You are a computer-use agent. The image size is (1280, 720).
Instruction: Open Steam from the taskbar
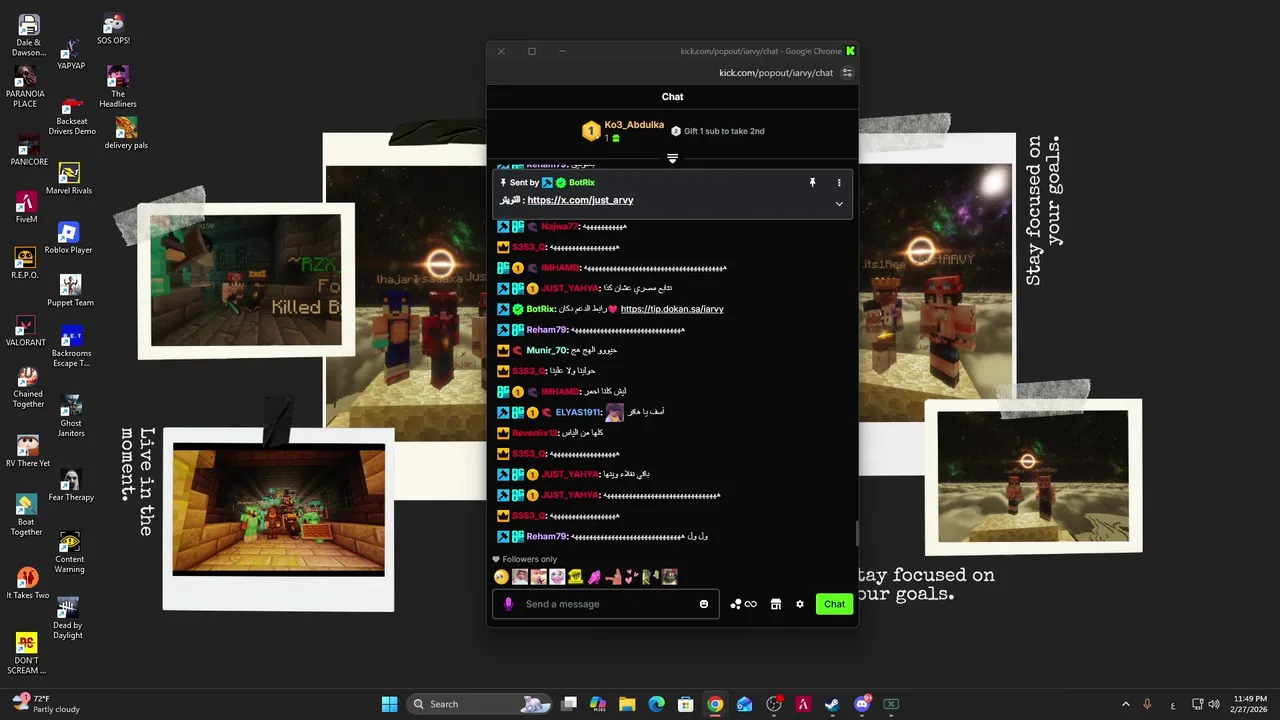pos(832,704)
